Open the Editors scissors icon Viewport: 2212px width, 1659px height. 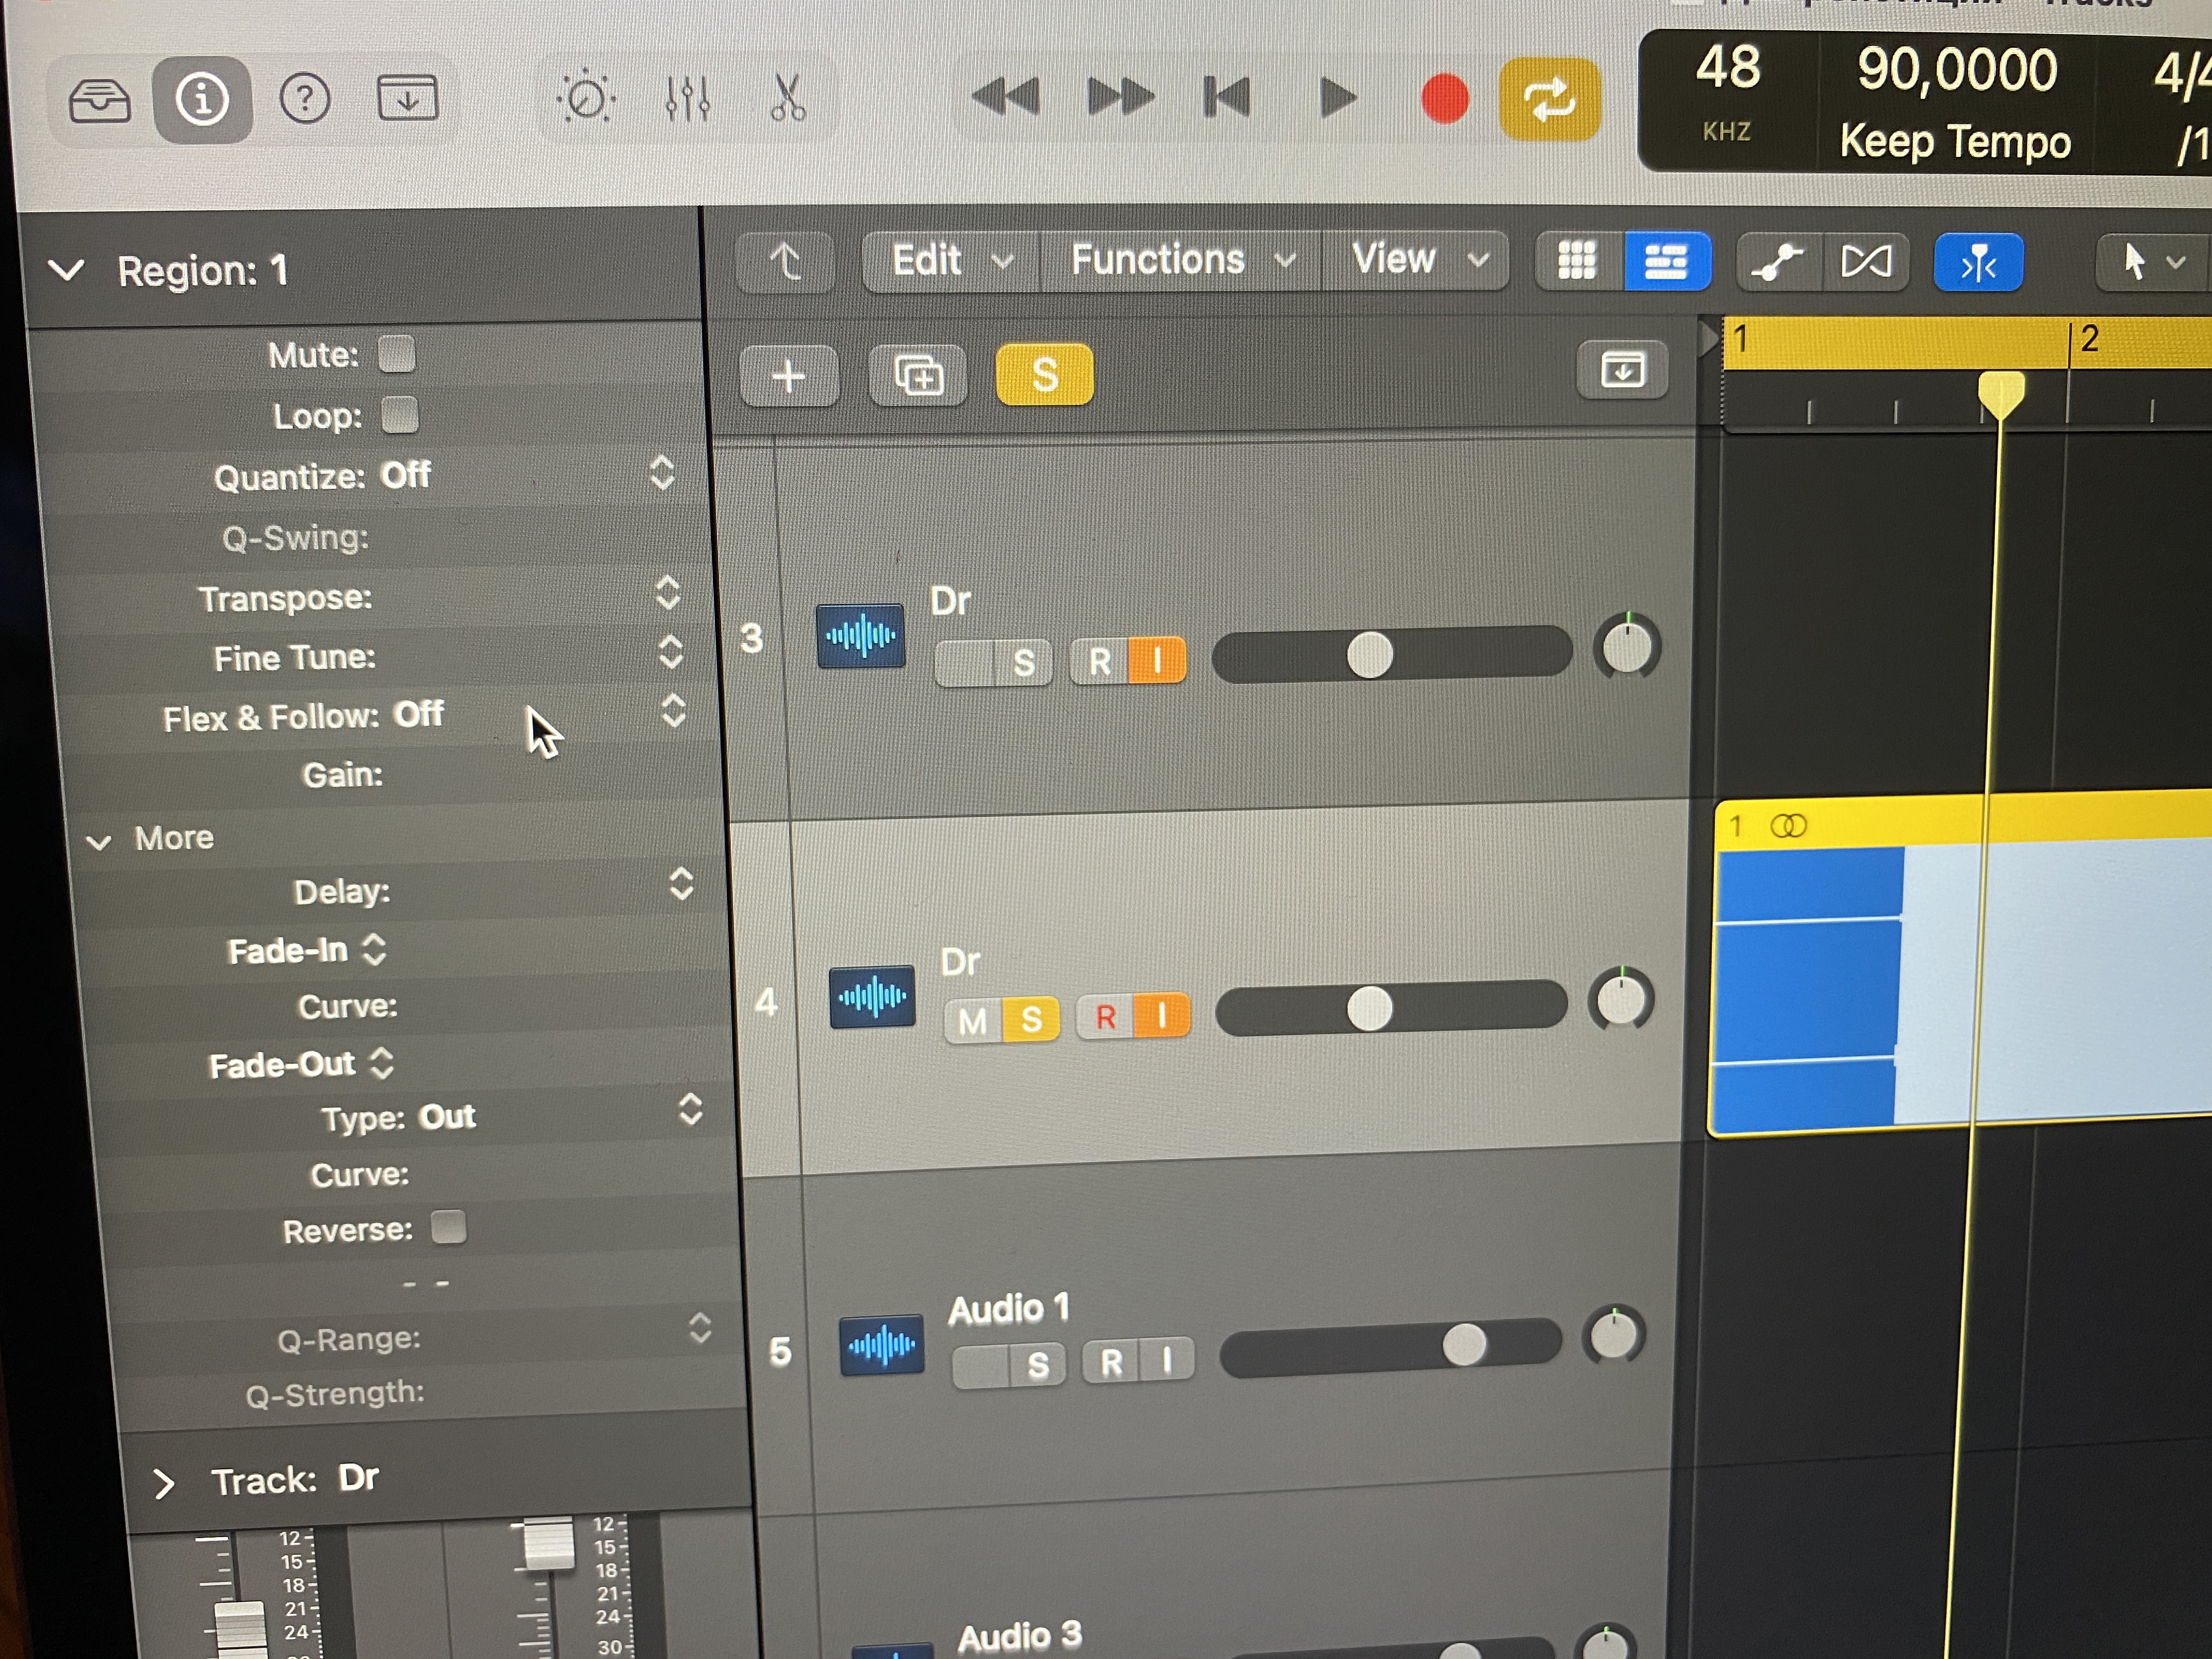[787, 99]
